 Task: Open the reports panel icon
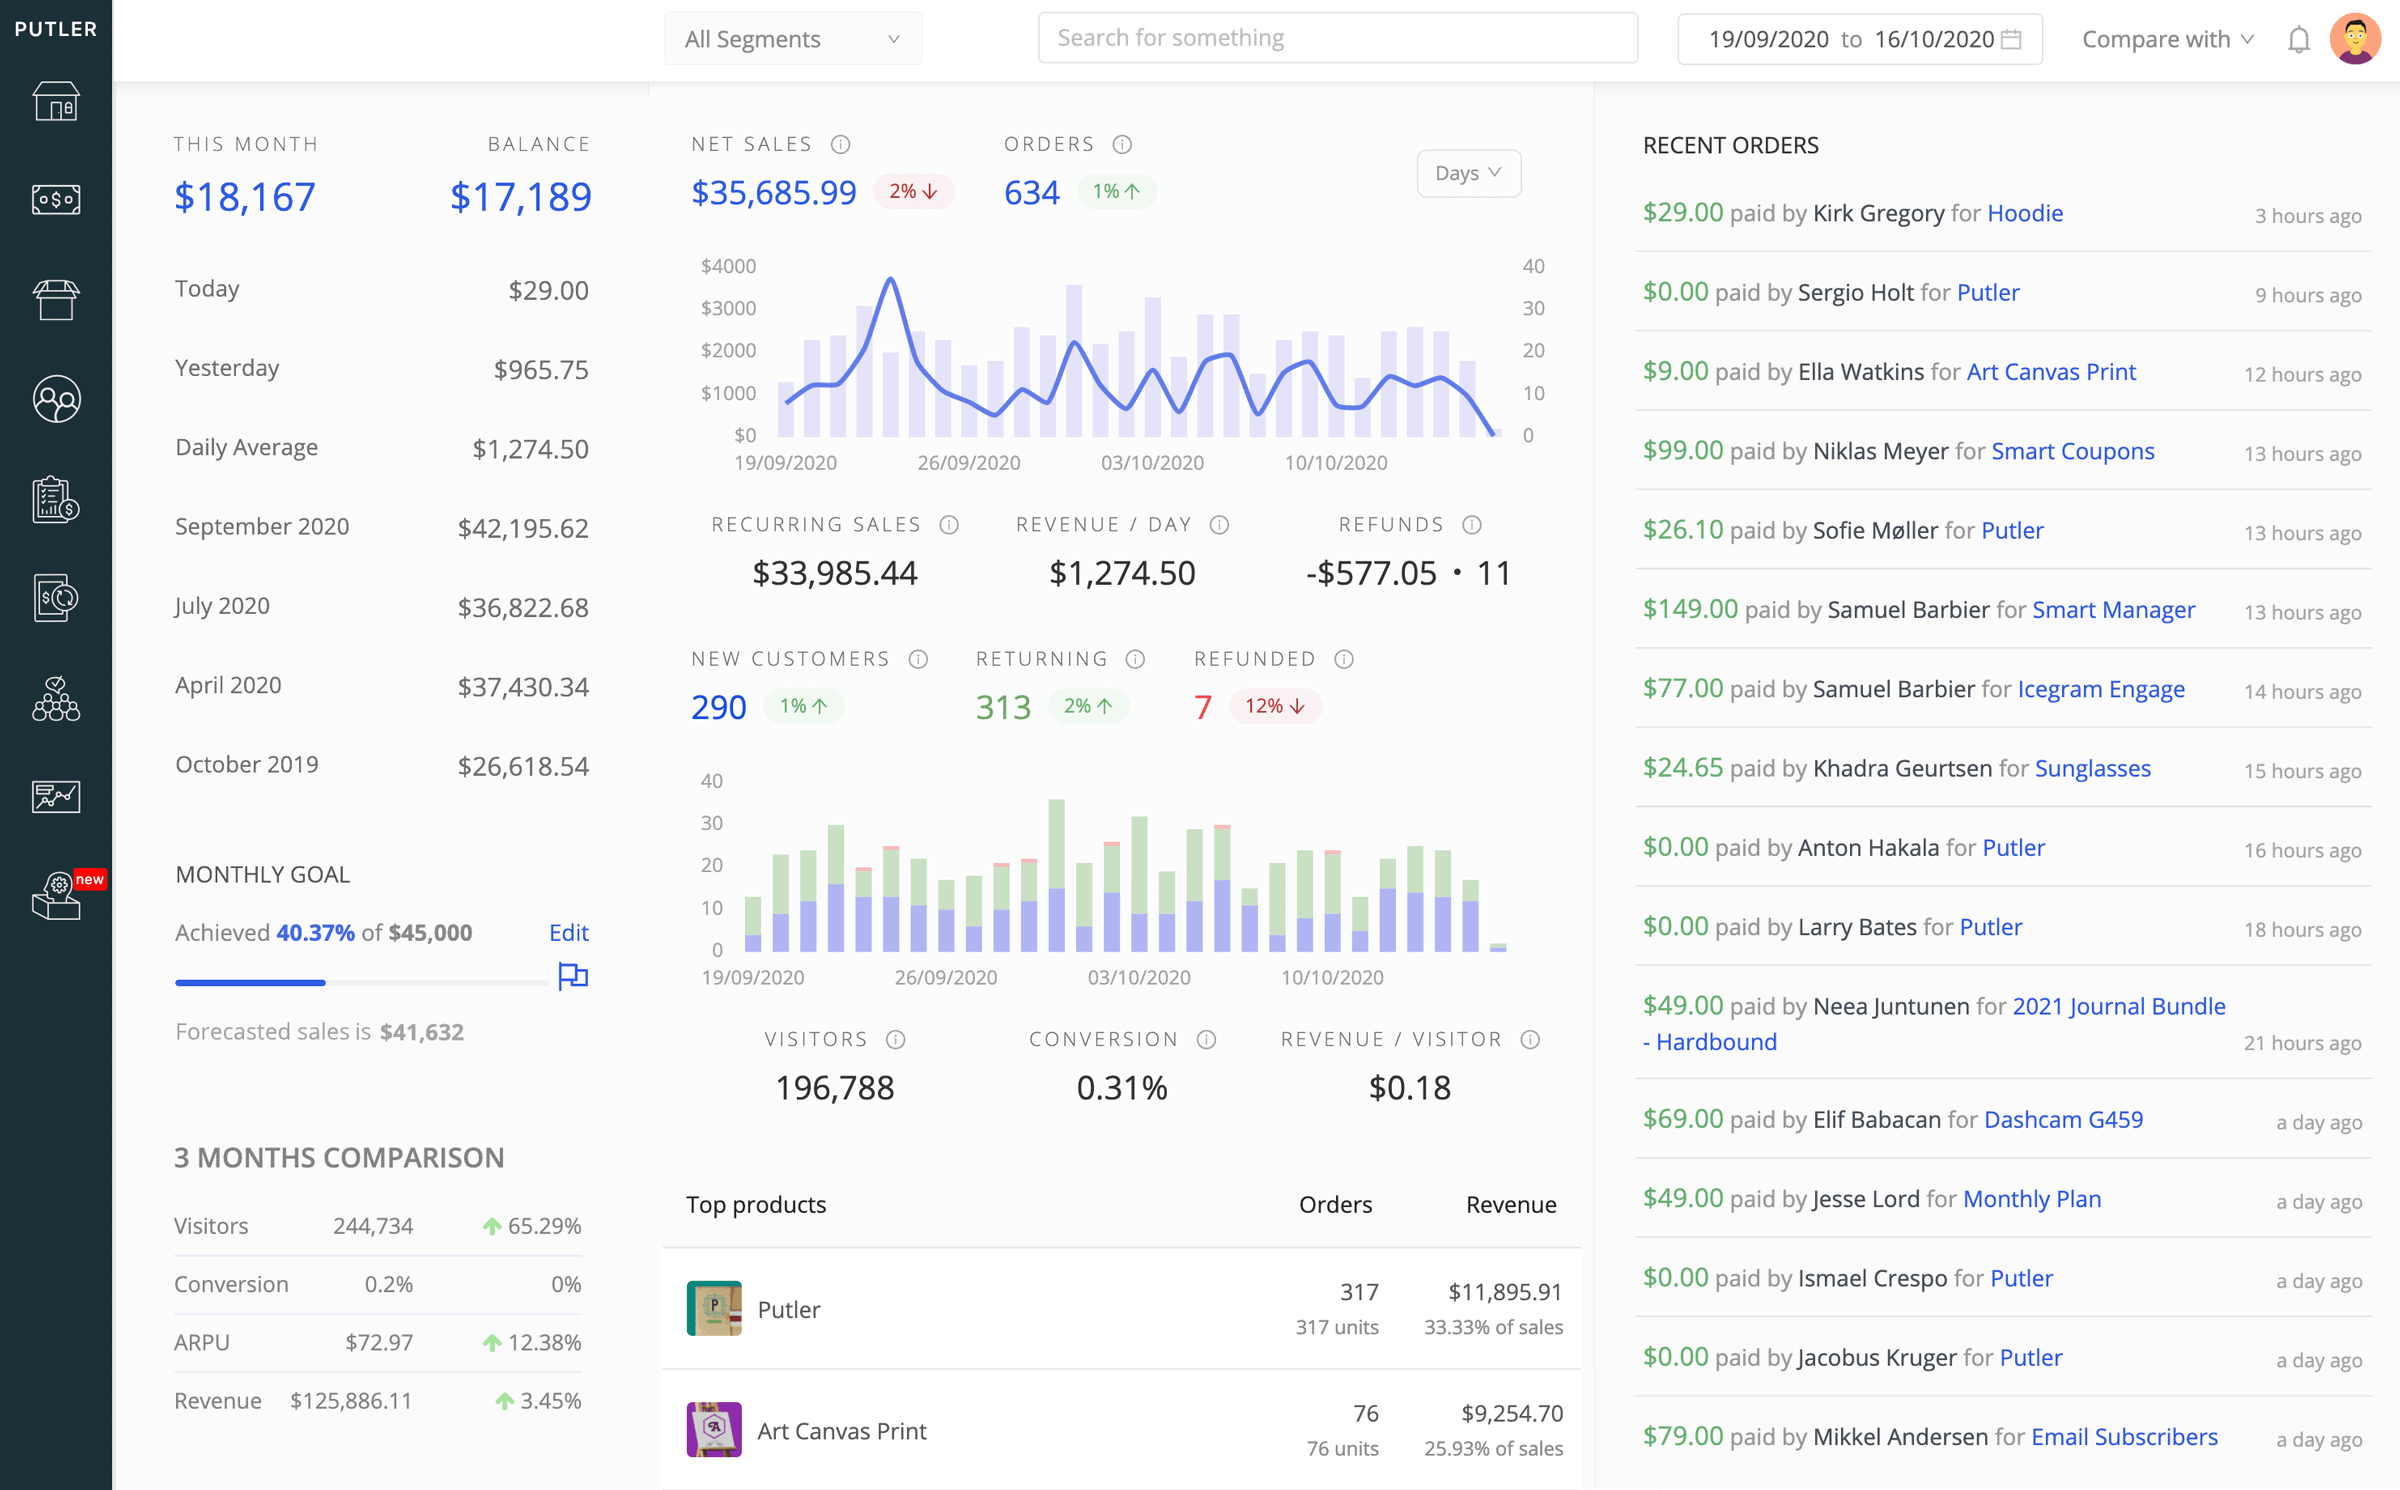[57, 793]
